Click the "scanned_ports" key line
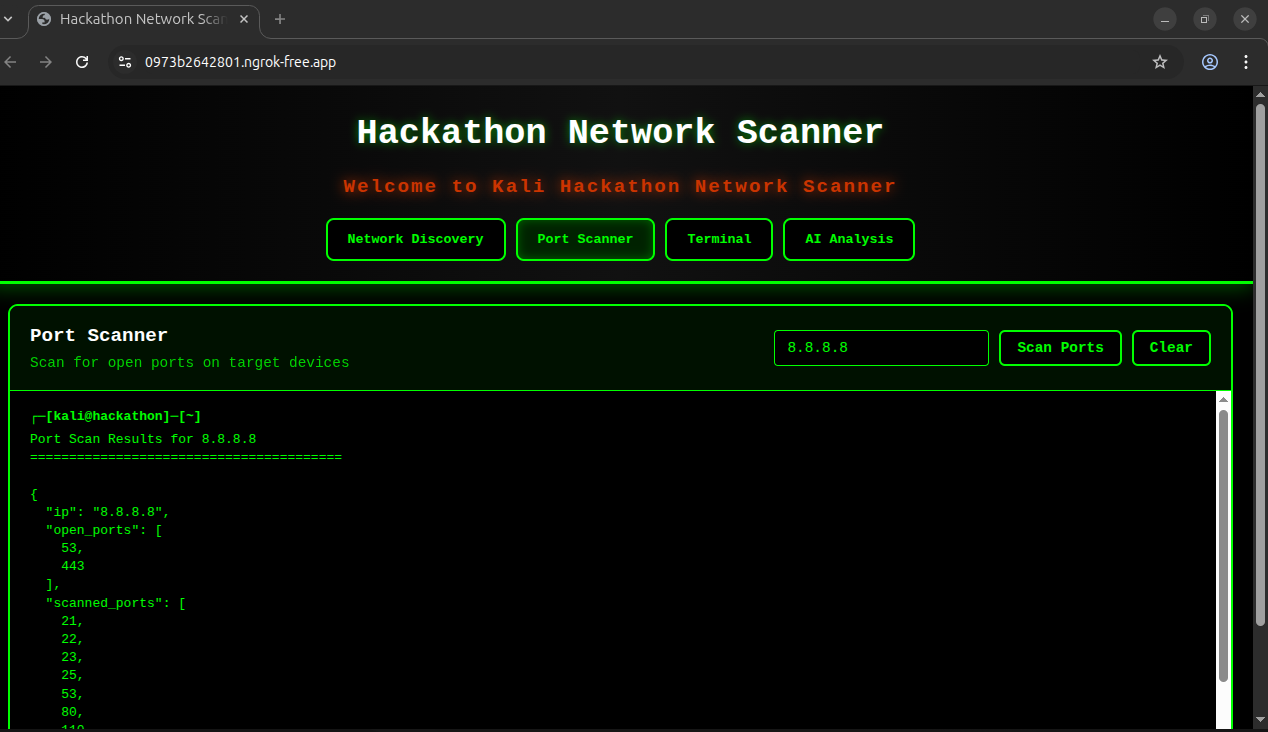This screenshot has width=1268, height=732. pos(116,603)
